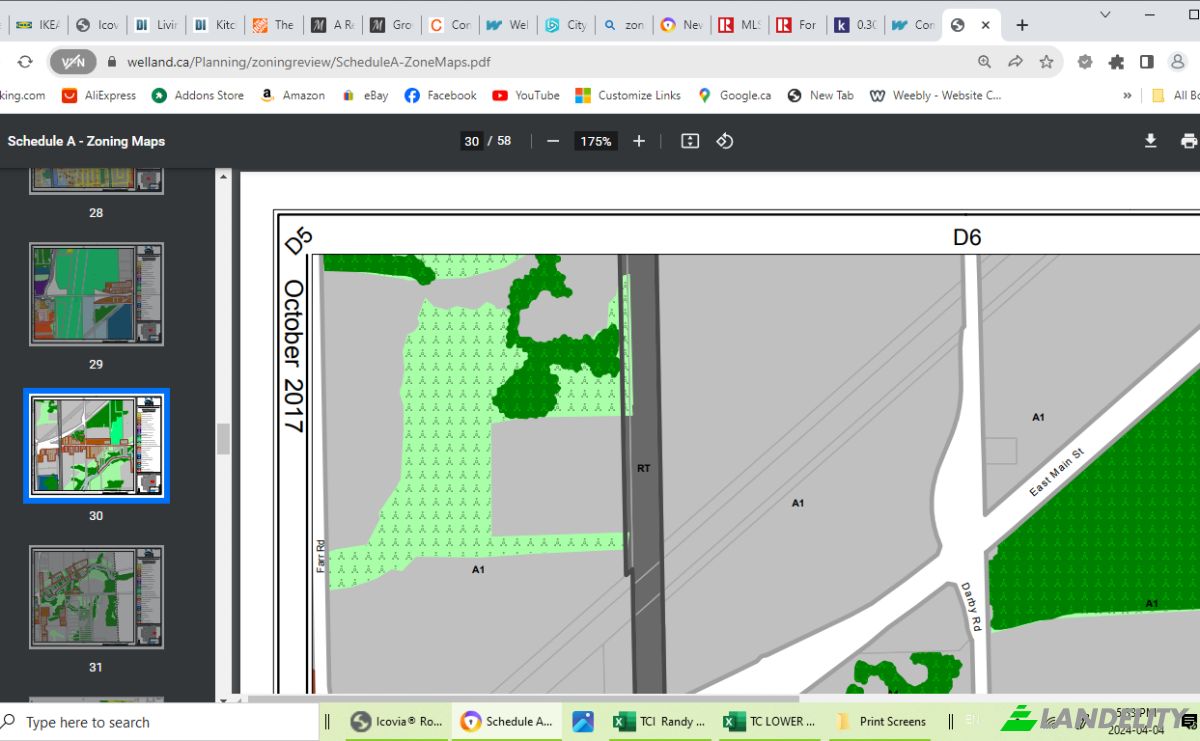Image resolution: width=1200 pixels, height=741 pixels.
Task: Zoom in the PDF with plus icon
Action: point(639,141)
